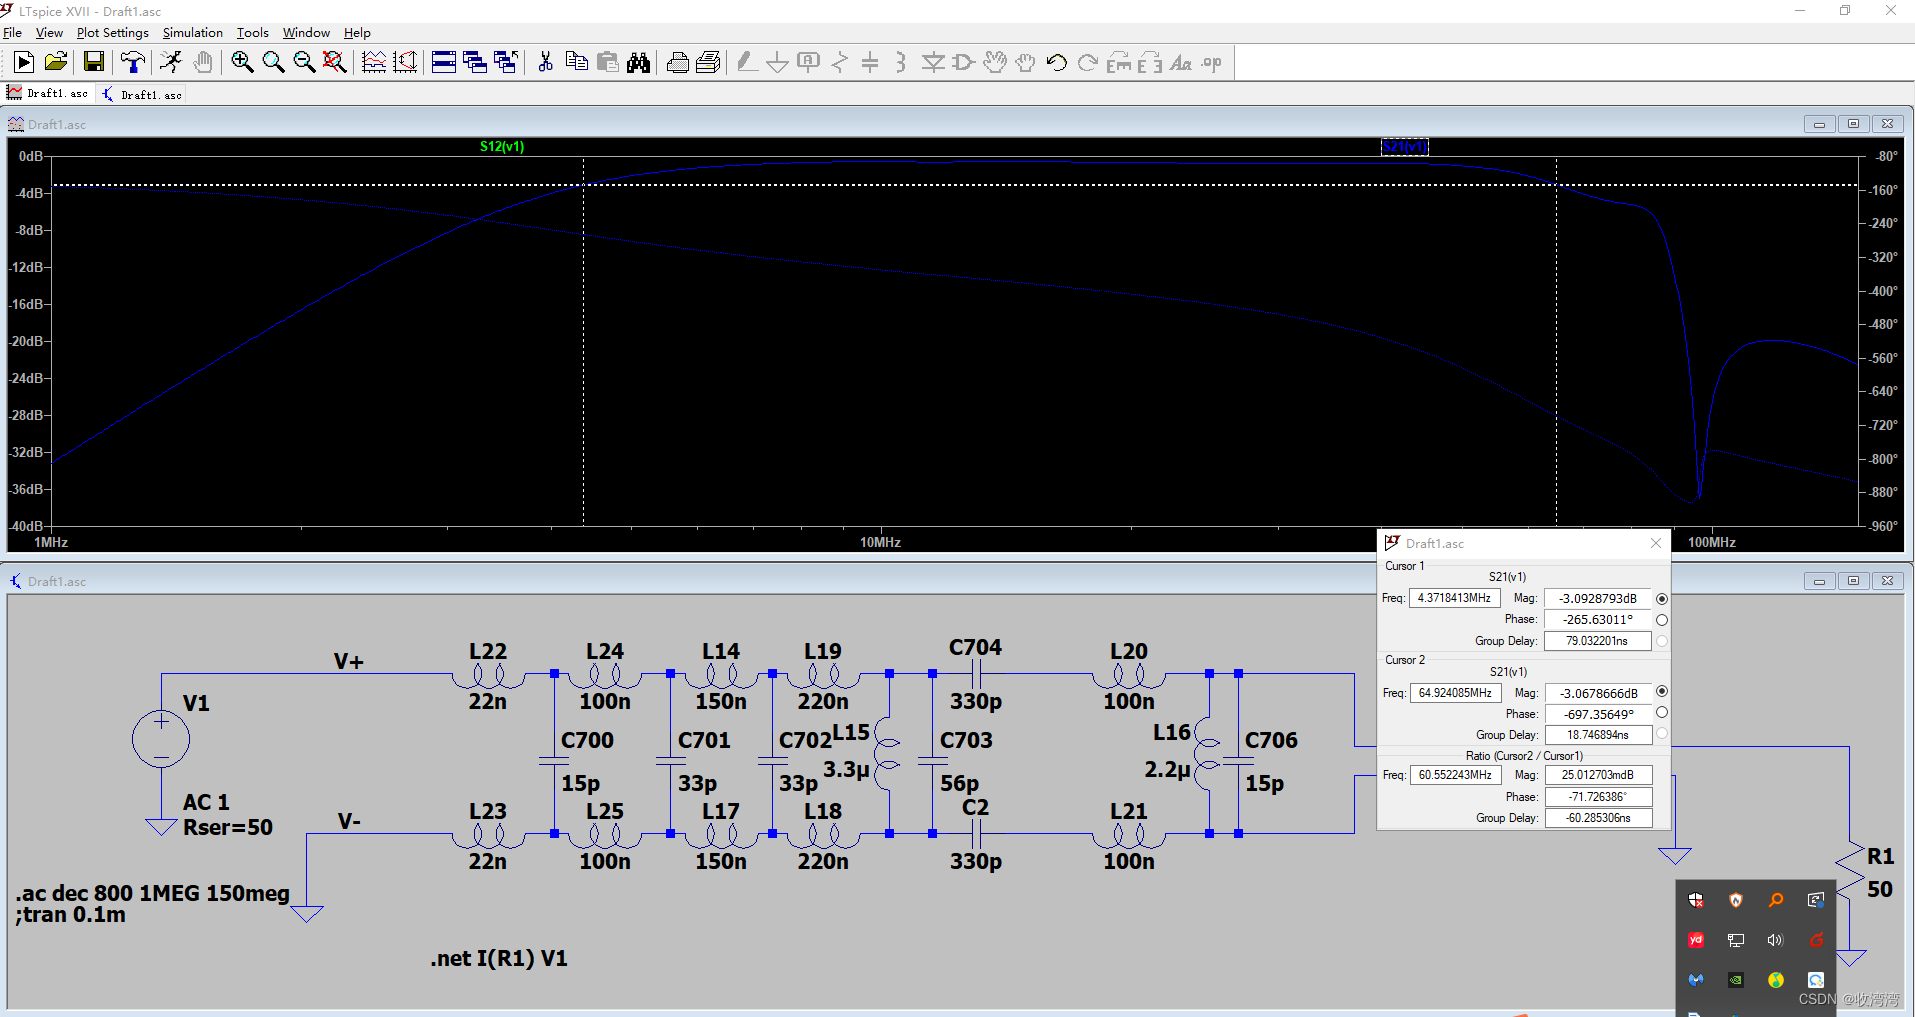Select the Pan magnifier tool
1915x1017 pixels.
[273, 62]
